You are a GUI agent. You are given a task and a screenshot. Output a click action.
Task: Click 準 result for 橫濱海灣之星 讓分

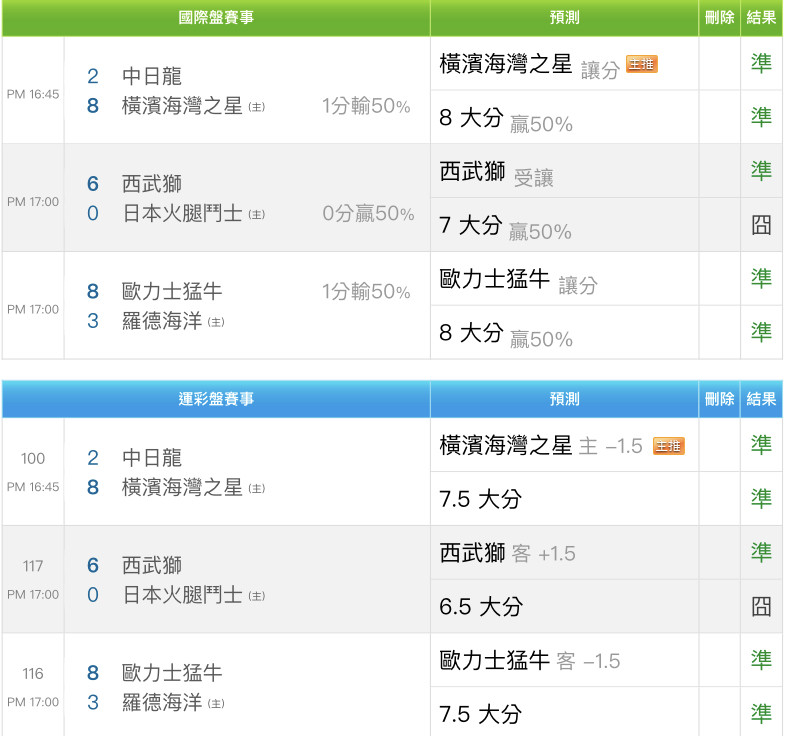pos(761,63)
